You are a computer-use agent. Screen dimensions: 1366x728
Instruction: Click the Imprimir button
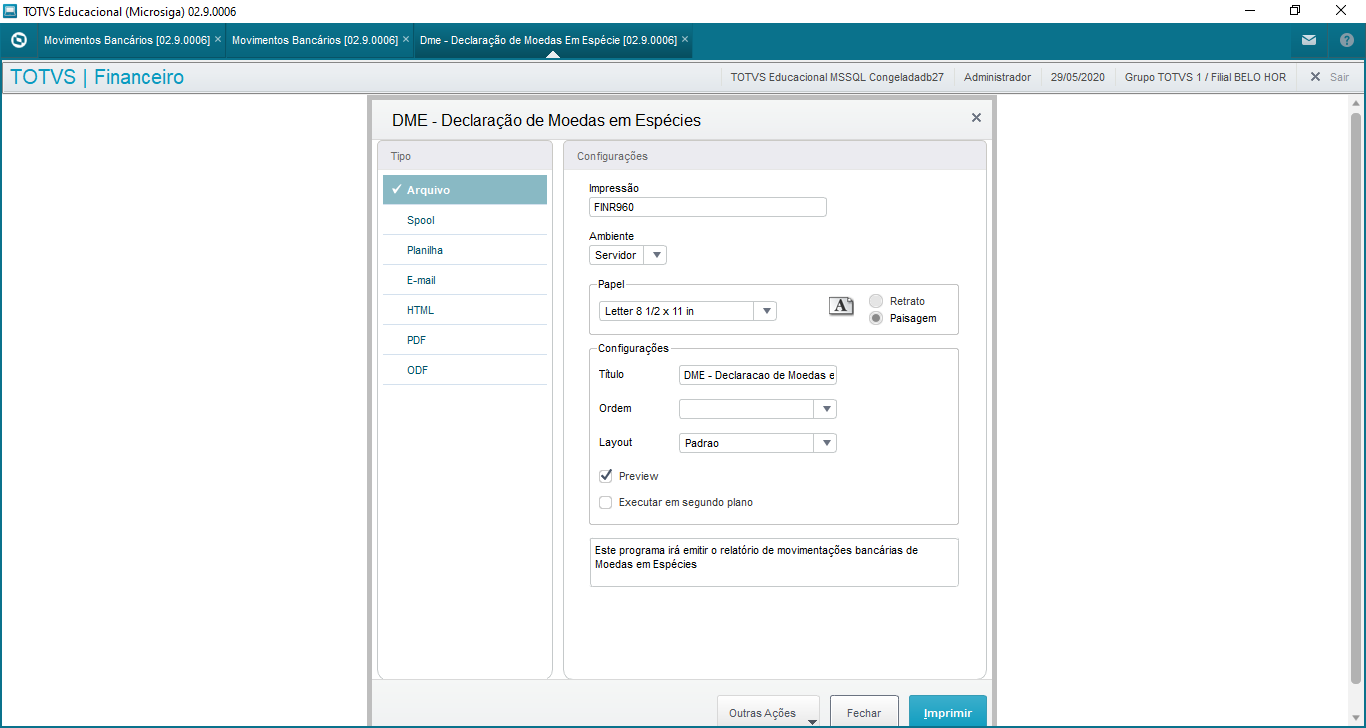pos(948,713)
